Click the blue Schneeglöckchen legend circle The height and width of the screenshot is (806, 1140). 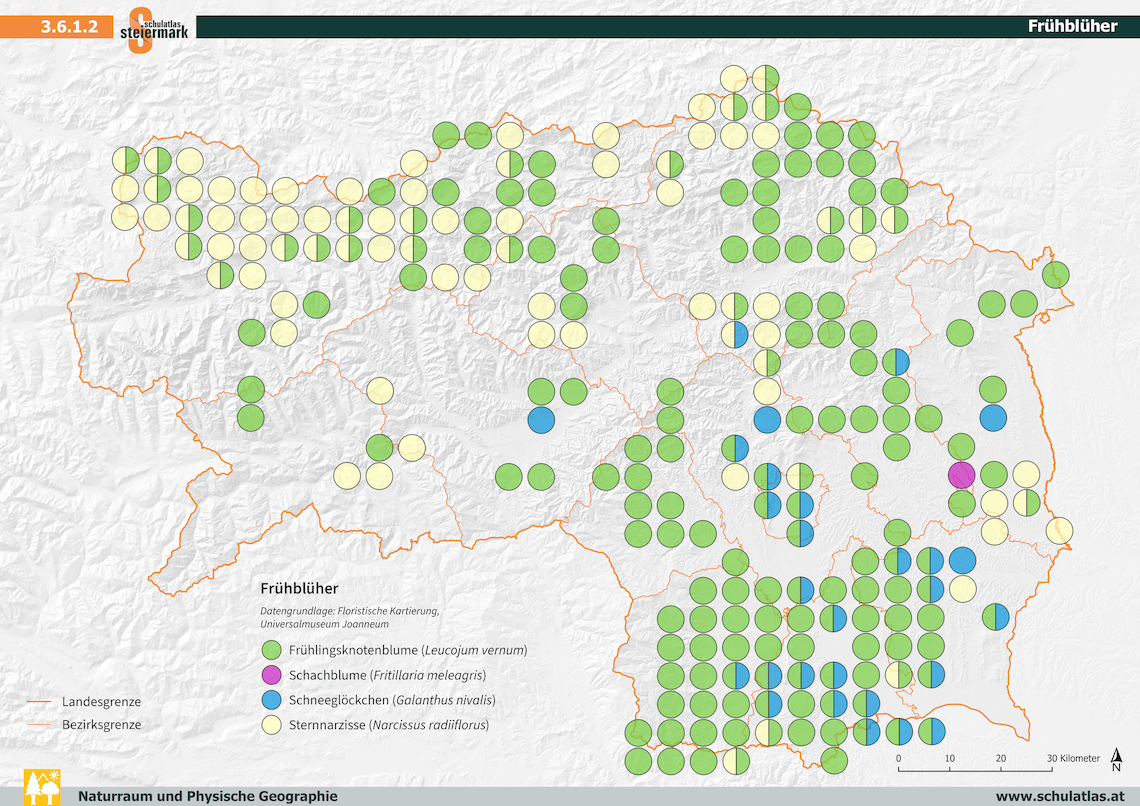pyautogui.click(x=271, y=700)
